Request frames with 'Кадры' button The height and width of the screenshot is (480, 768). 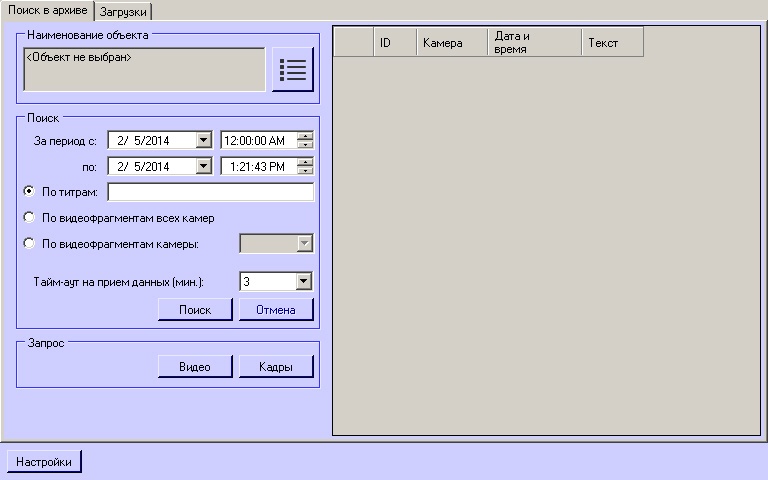point(276,367)
